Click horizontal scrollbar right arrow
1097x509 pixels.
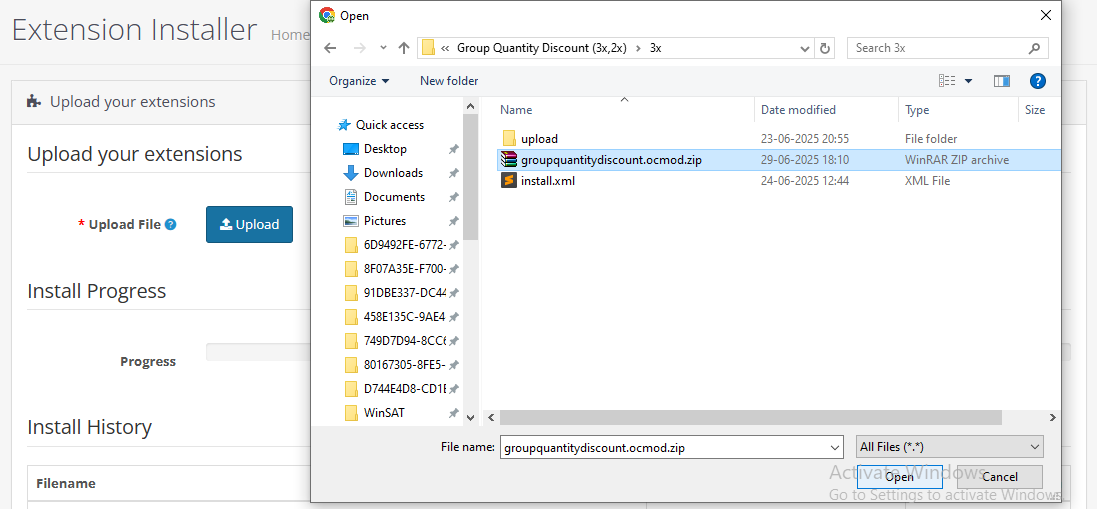tap(1053, 417)
